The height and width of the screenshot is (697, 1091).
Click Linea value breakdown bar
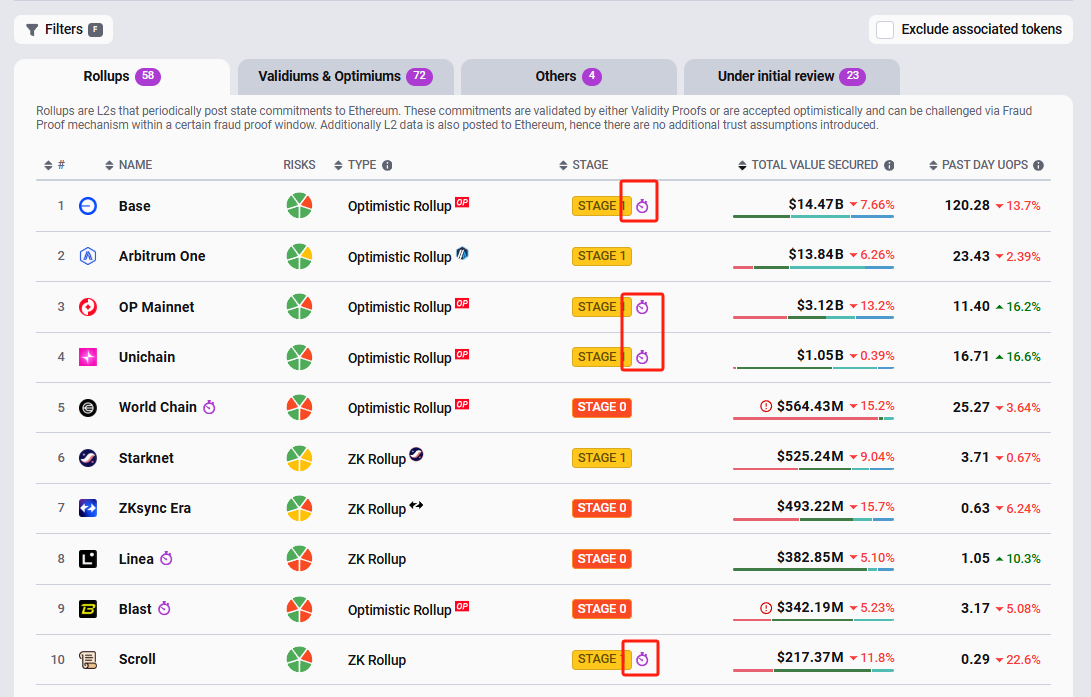[813, 570]
